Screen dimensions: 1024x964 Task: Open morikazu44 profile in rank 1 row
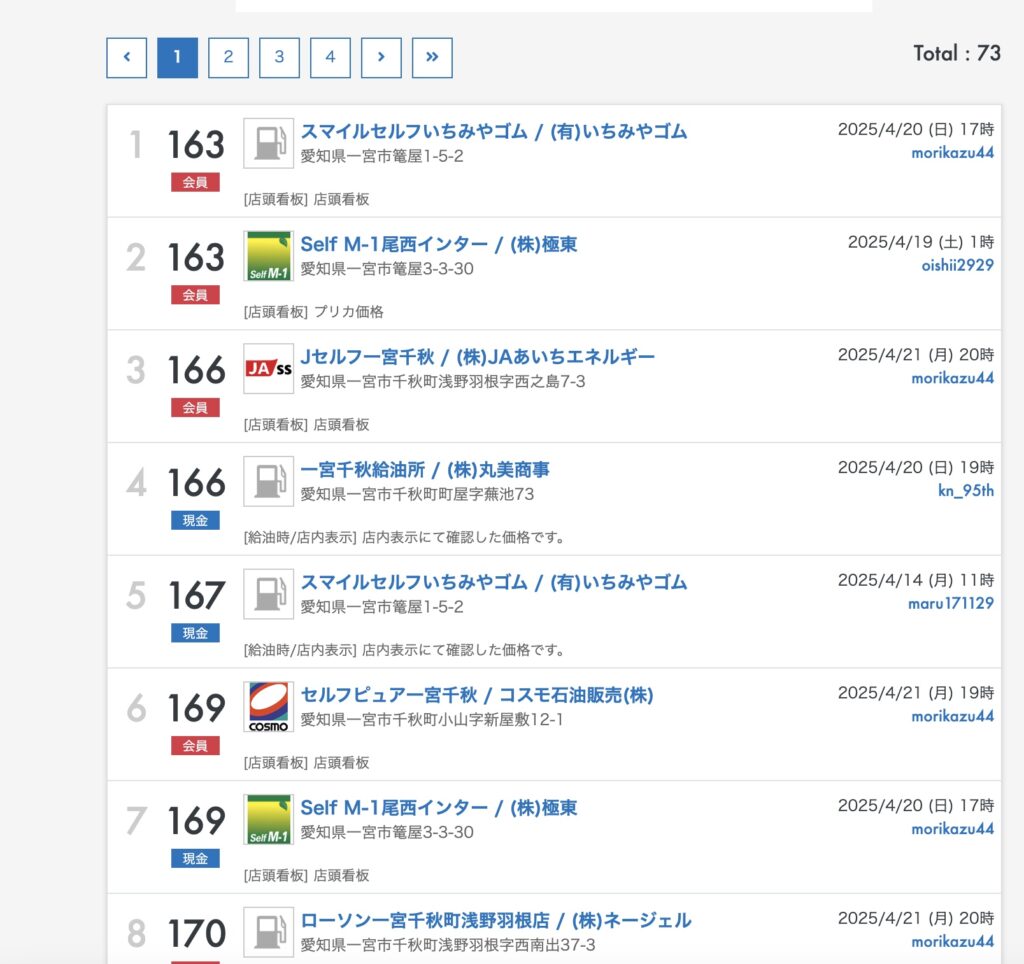(953, 153)
